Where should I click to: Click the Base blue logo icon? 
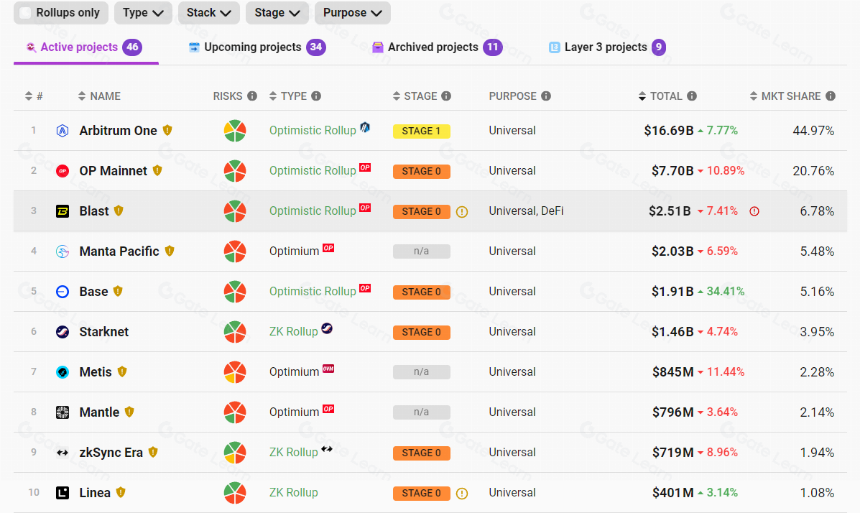(63, 291)
